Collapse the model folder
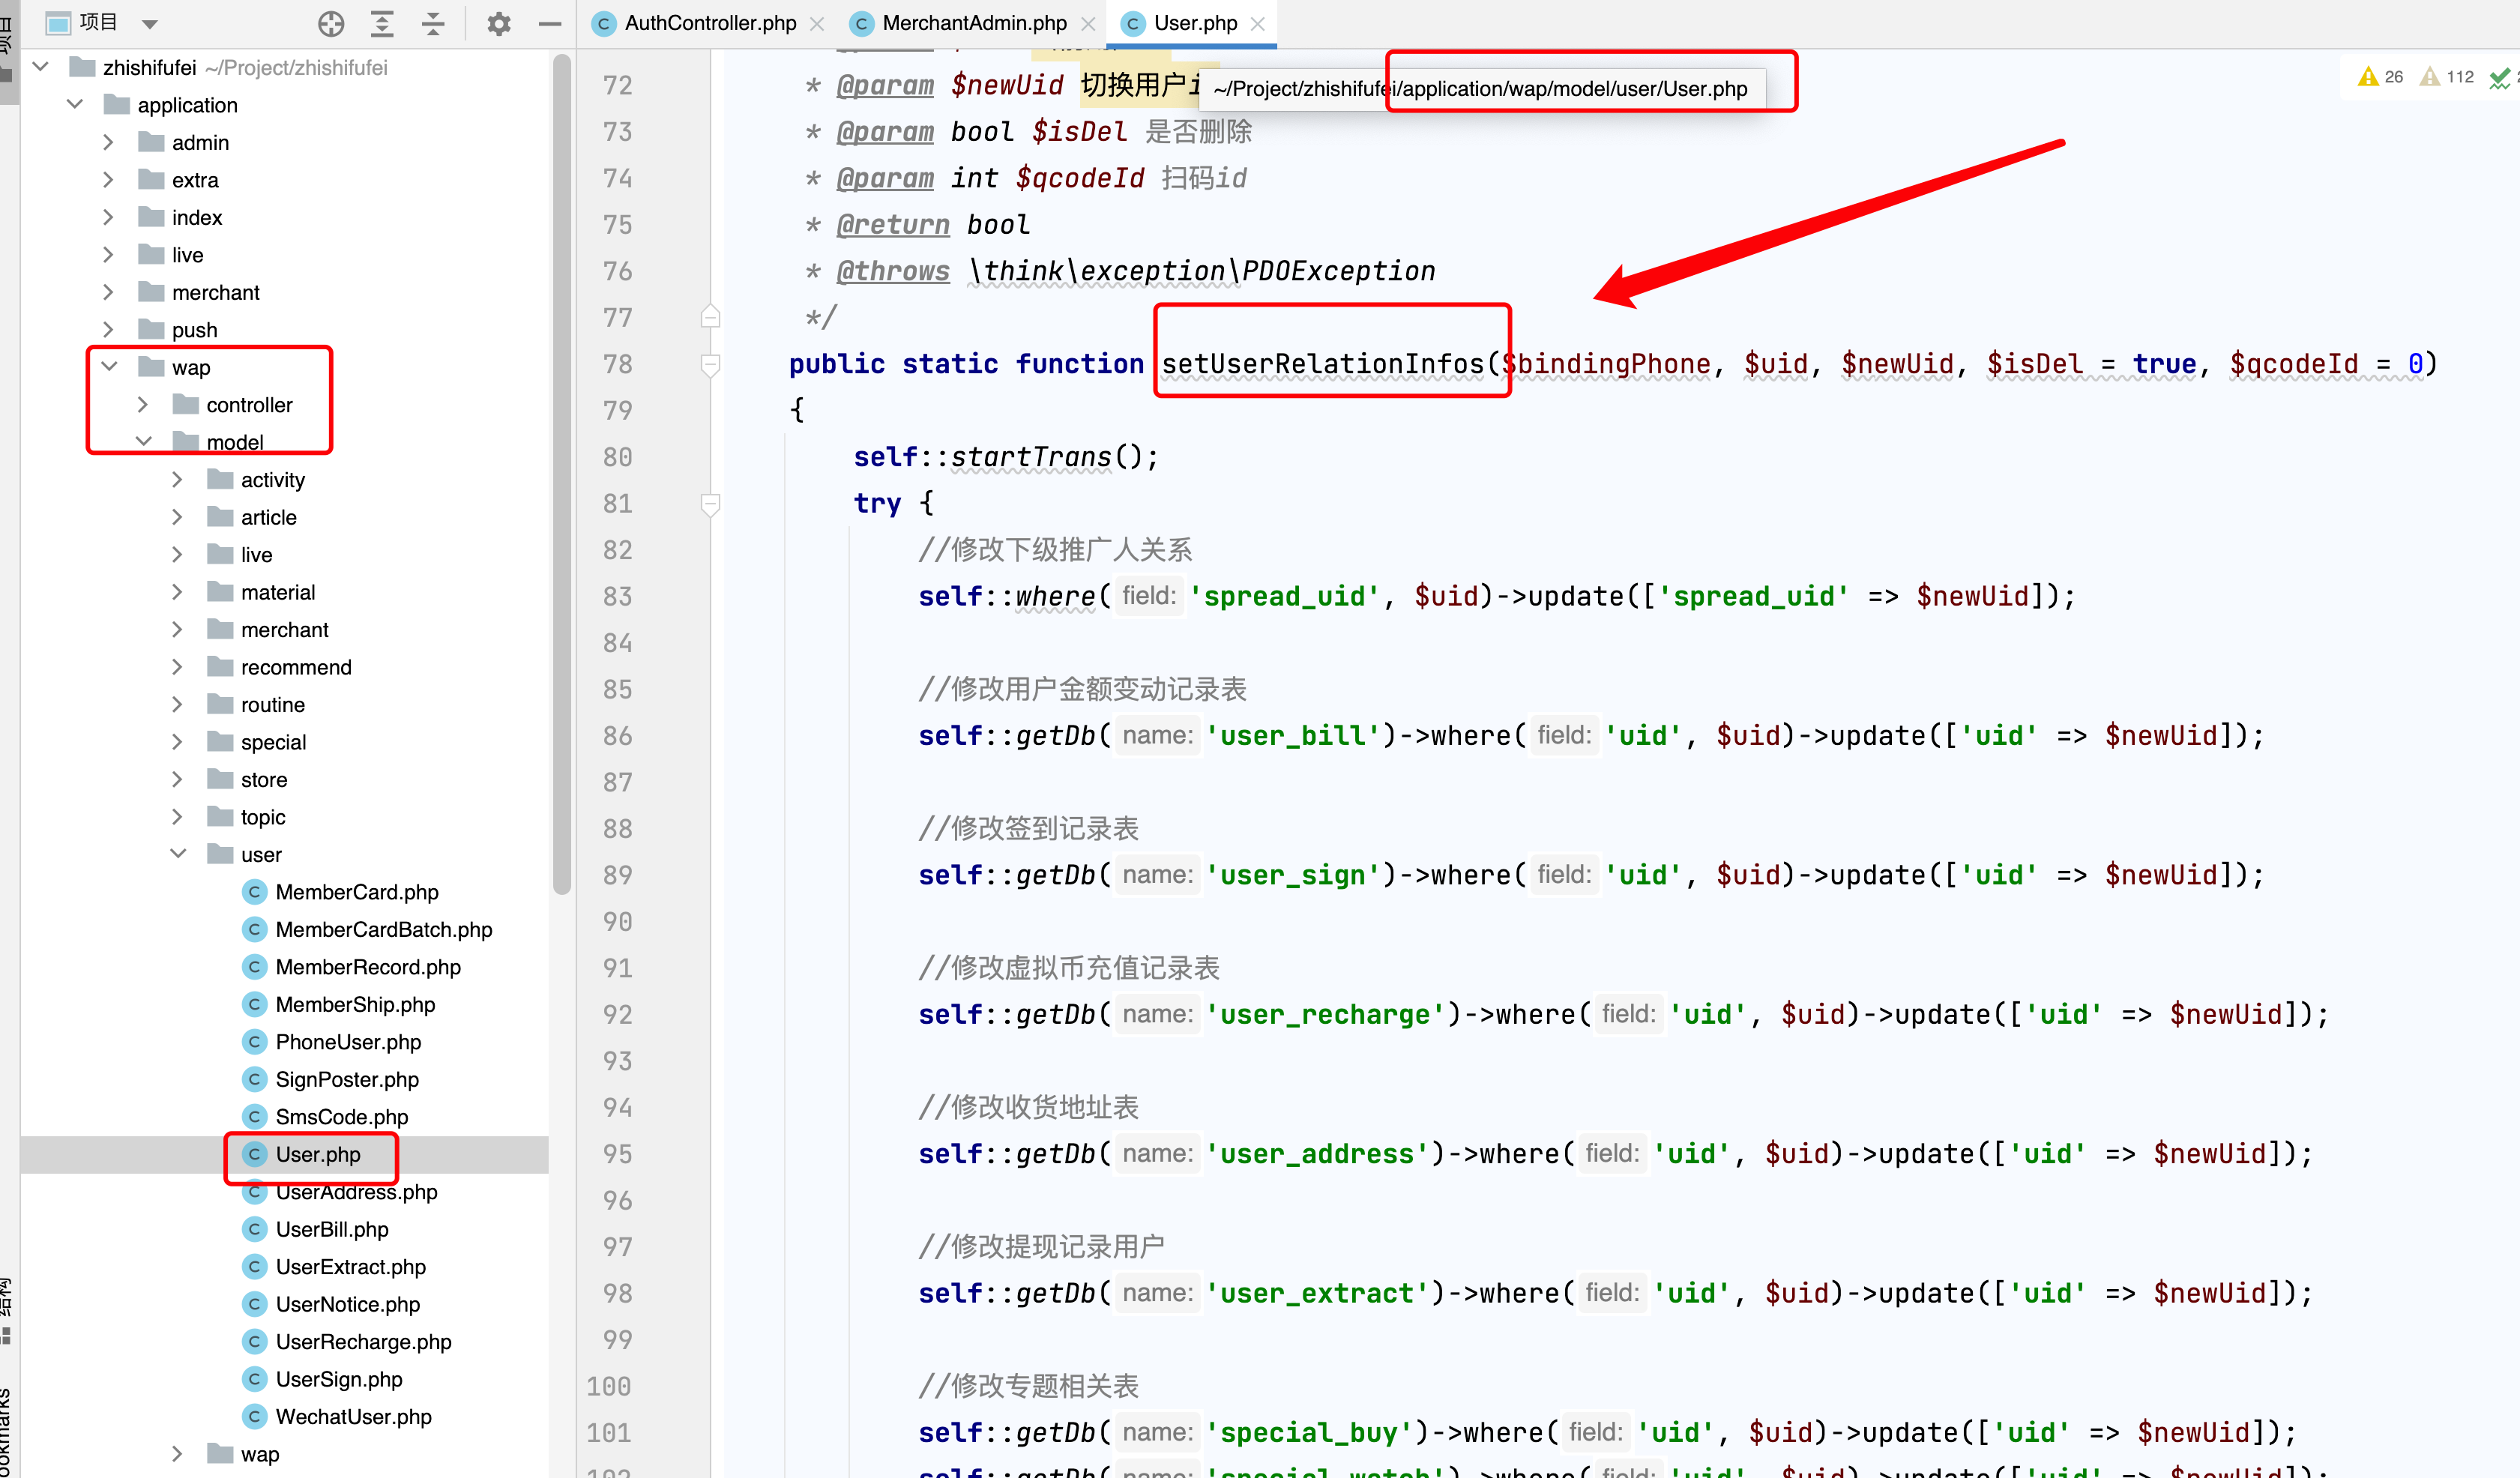The image size is (2520, 1478). [x=143, y=441]
